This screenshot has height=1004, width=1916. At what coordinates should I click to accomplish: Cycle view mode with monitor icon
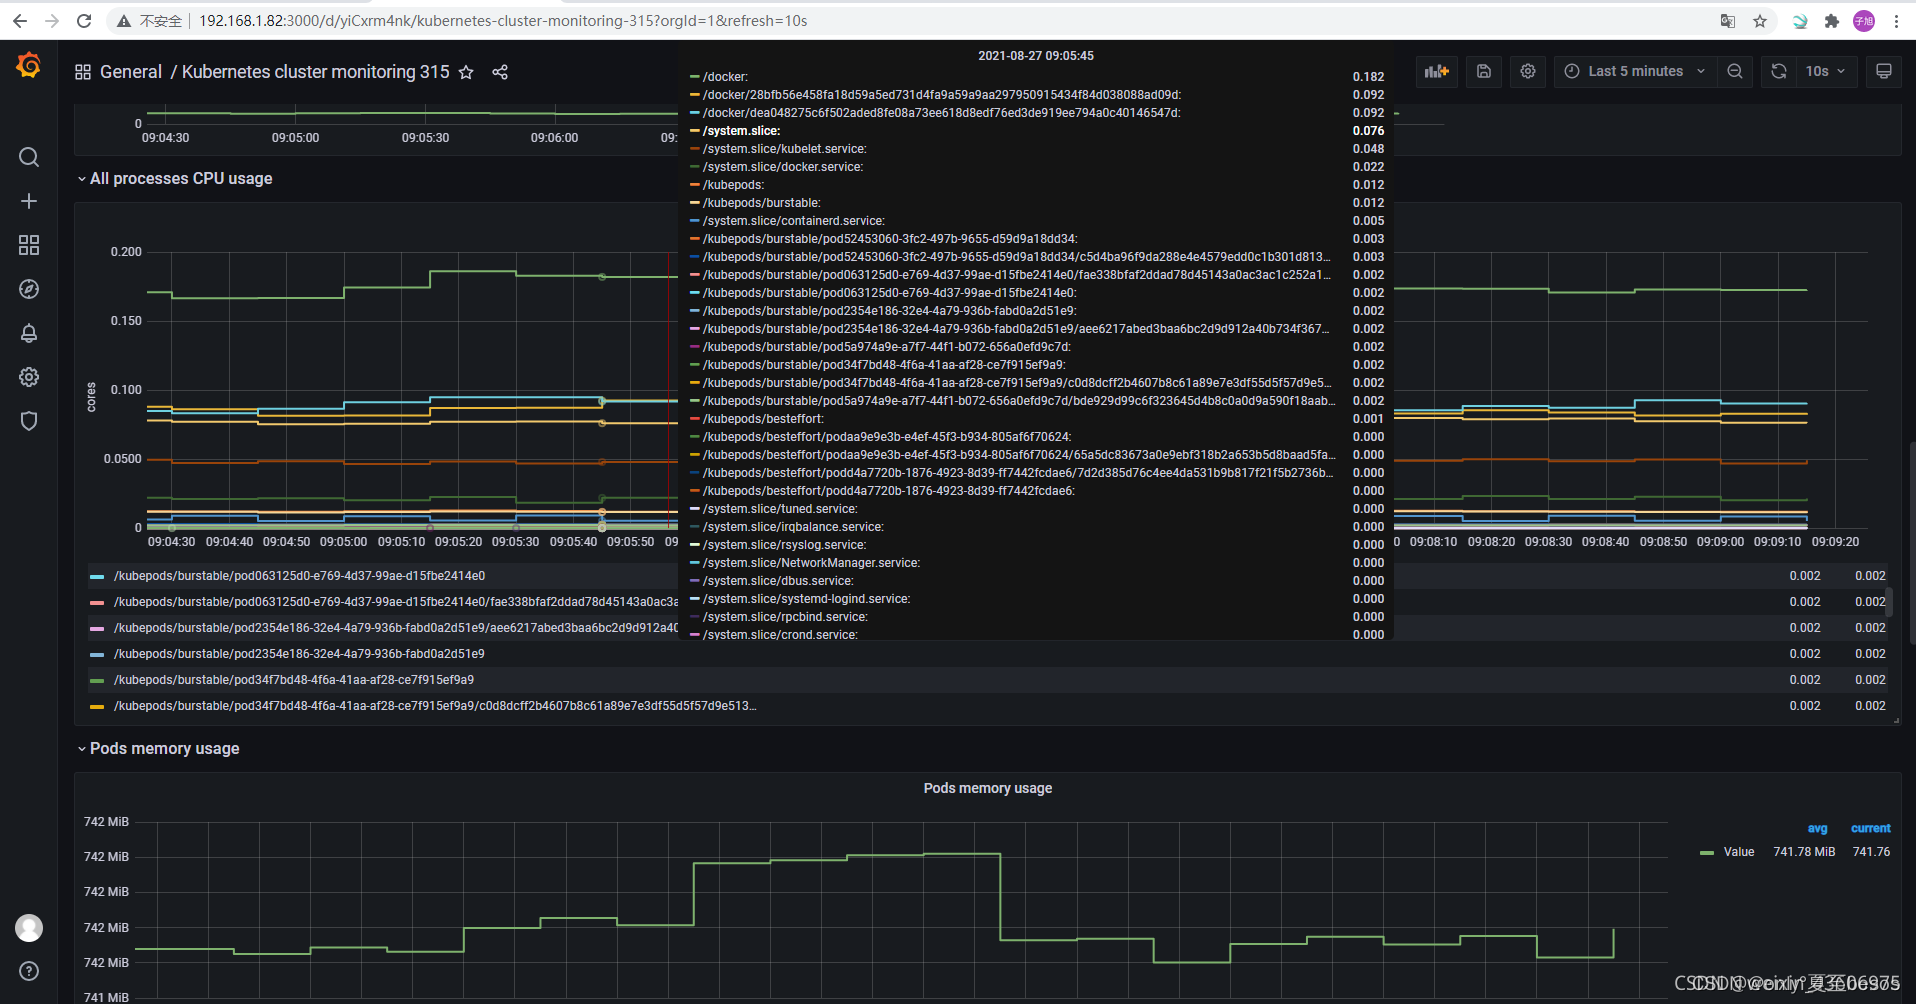tap(1884, 71)
